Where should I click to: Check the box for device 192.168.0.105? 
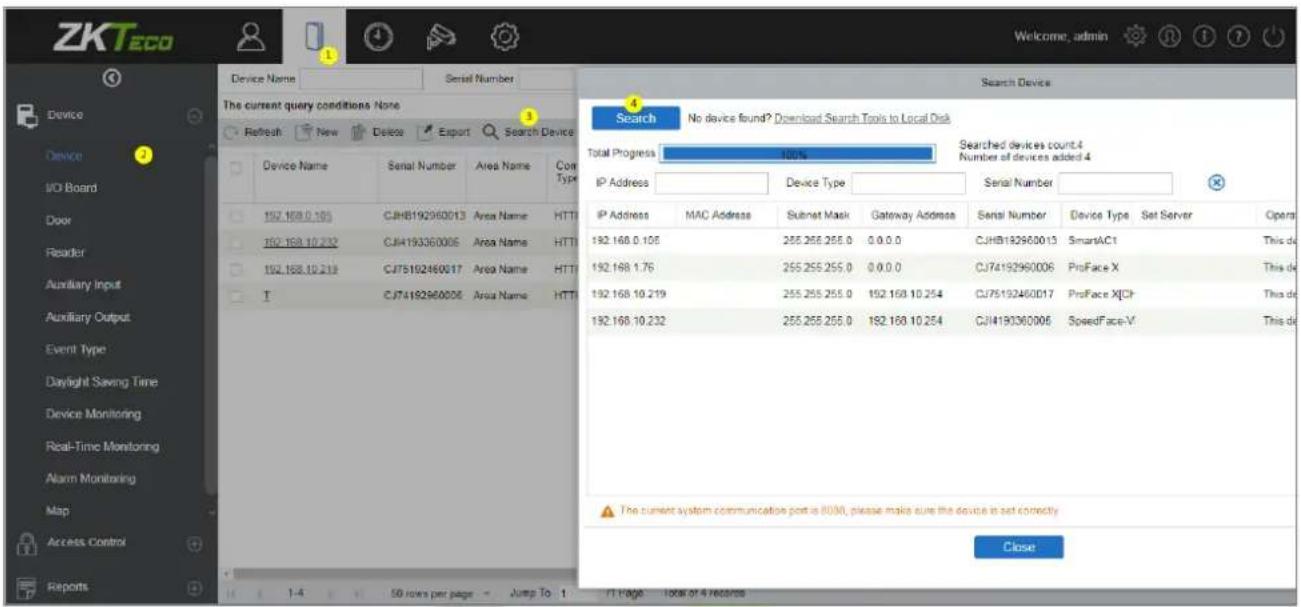[238, 215]
